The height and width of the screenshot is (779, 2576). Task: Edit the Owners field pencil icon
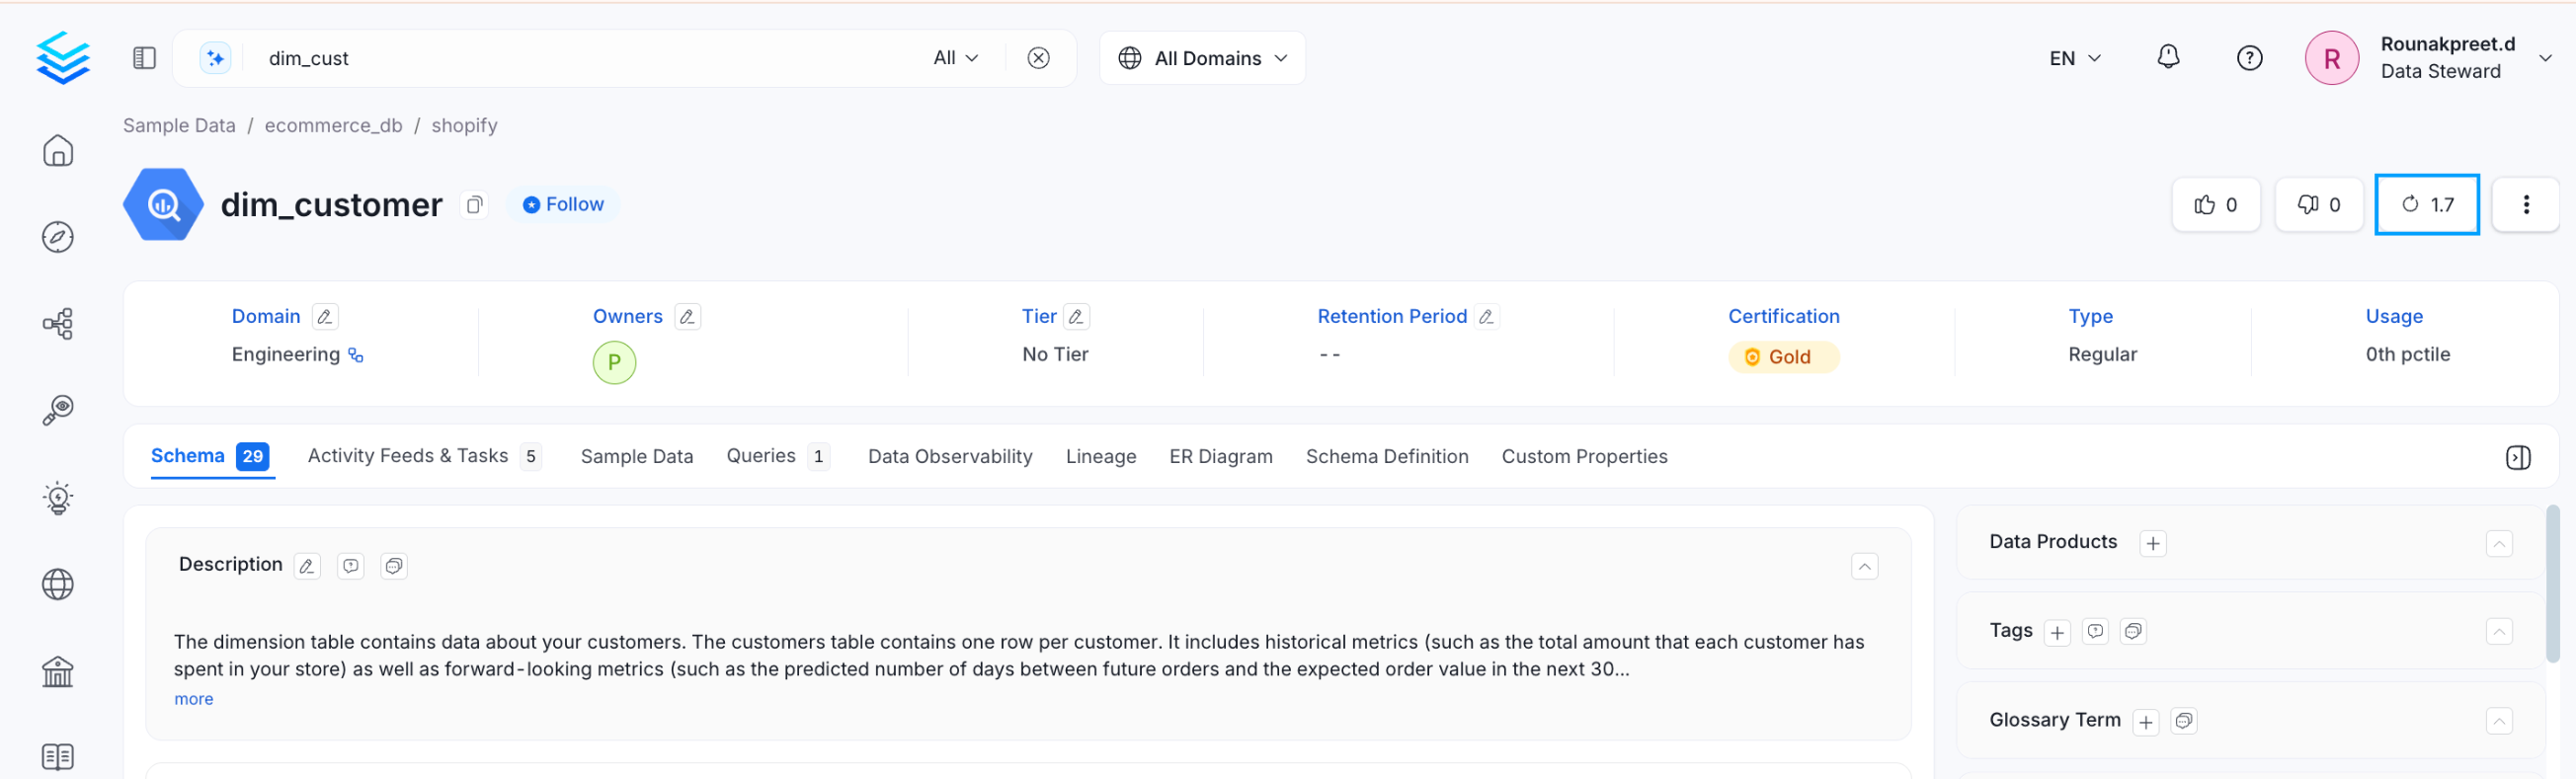(x=687, y=317)
